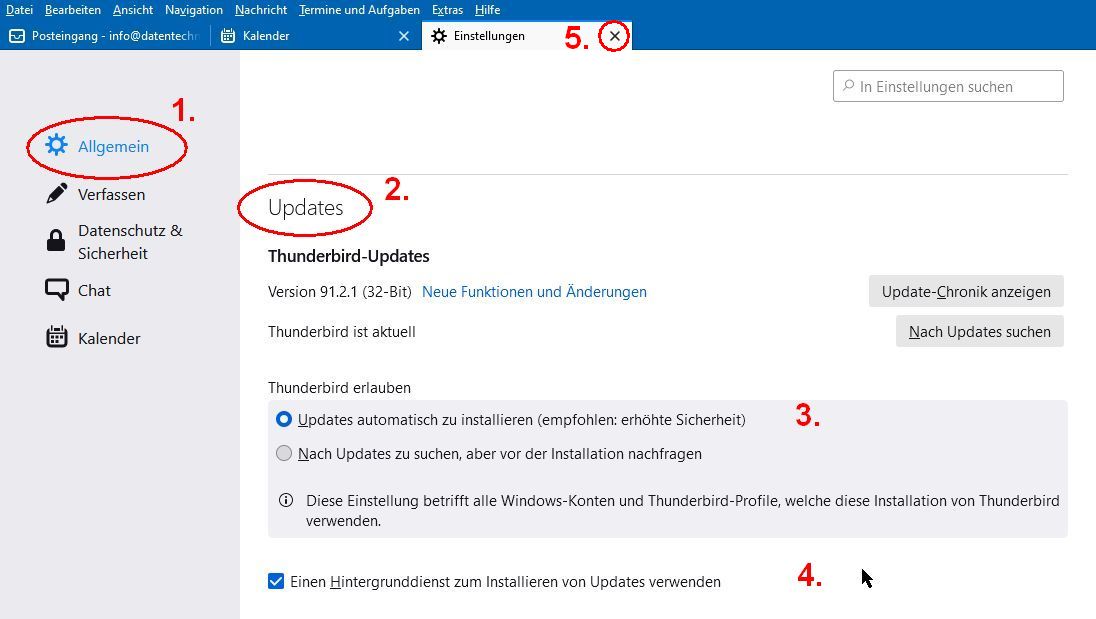Select Allgemein in the settings sidebar
Screen dimensions: 1096x619
(113, 146)
